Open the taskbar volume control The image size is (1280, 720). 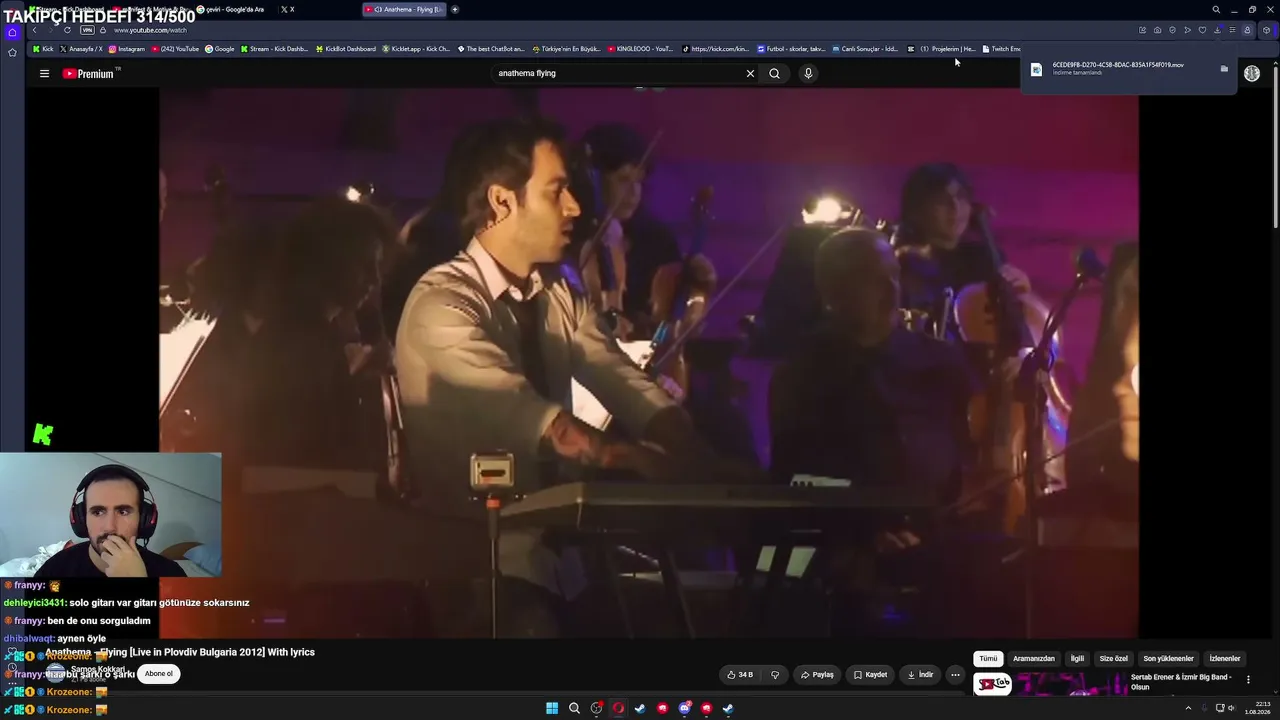(x=1231, y=708)
